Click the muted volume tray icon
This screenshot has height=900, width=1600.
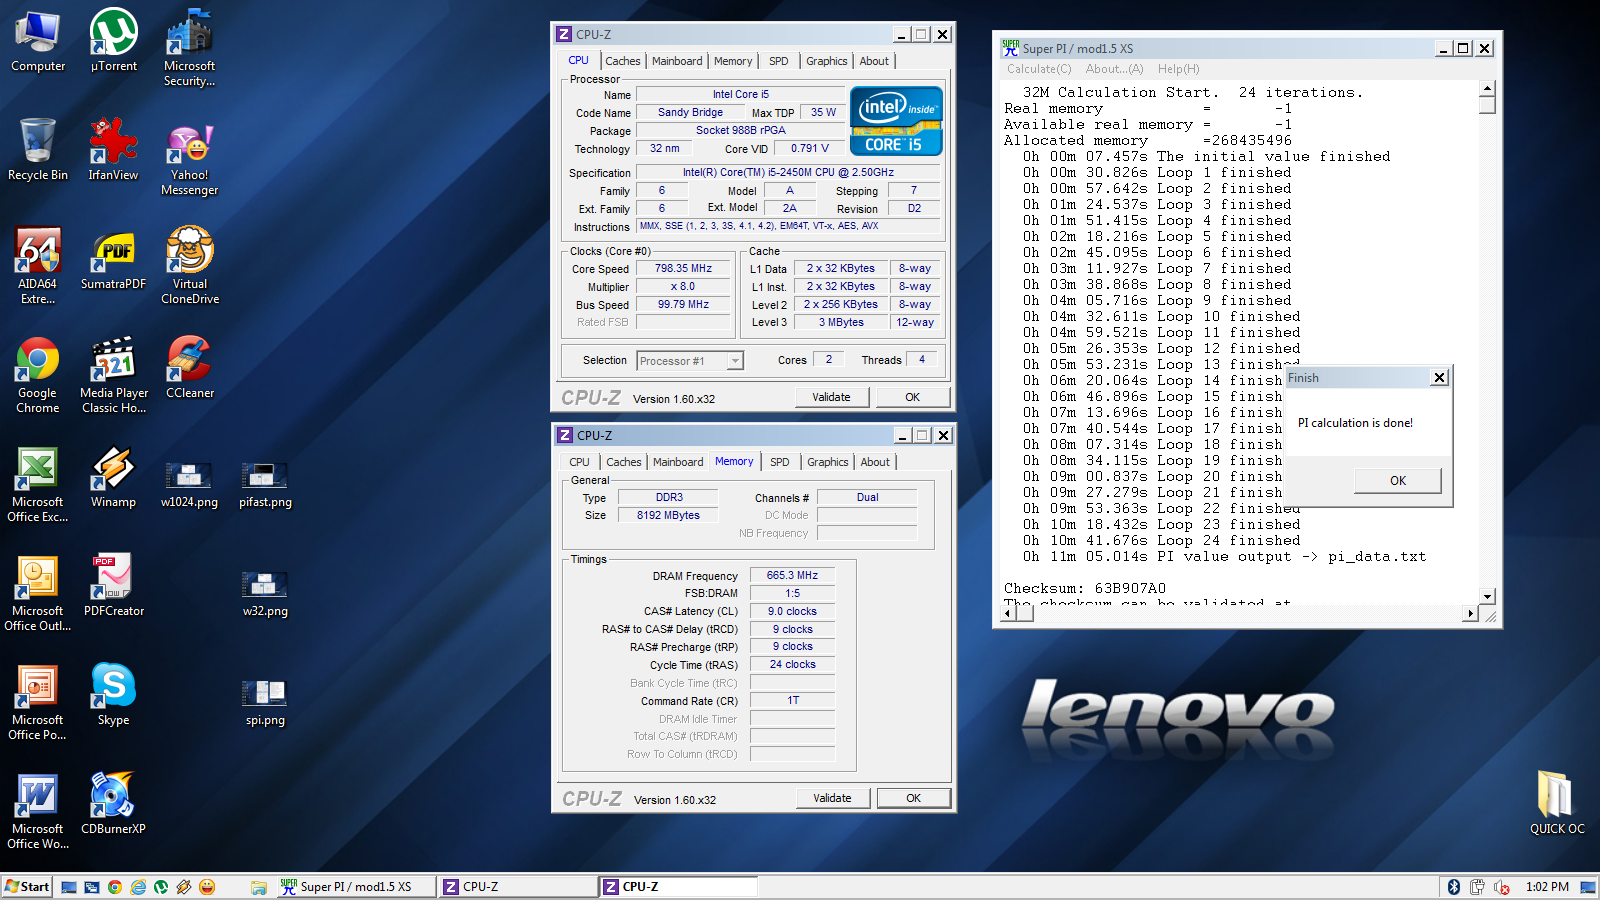click(1502, 887)
